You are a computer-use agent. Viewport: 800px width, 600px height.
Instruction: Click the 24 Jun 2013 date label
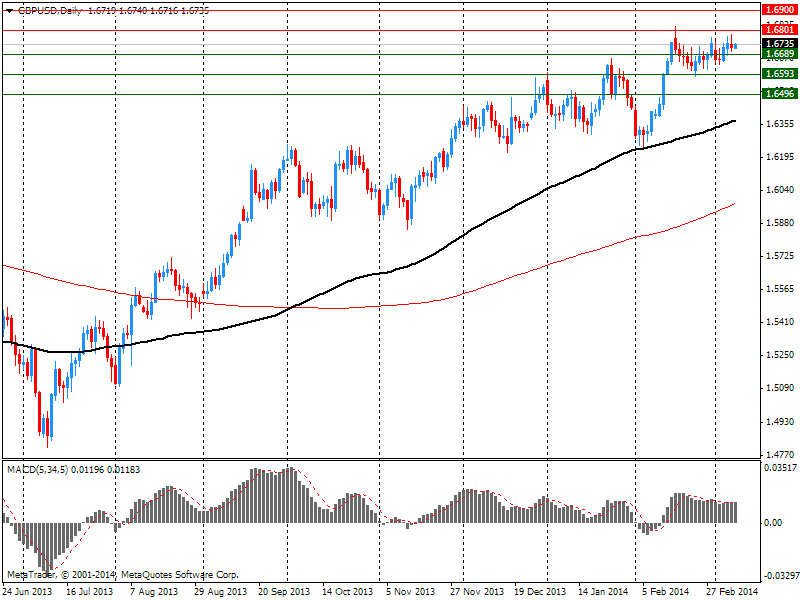28,591
